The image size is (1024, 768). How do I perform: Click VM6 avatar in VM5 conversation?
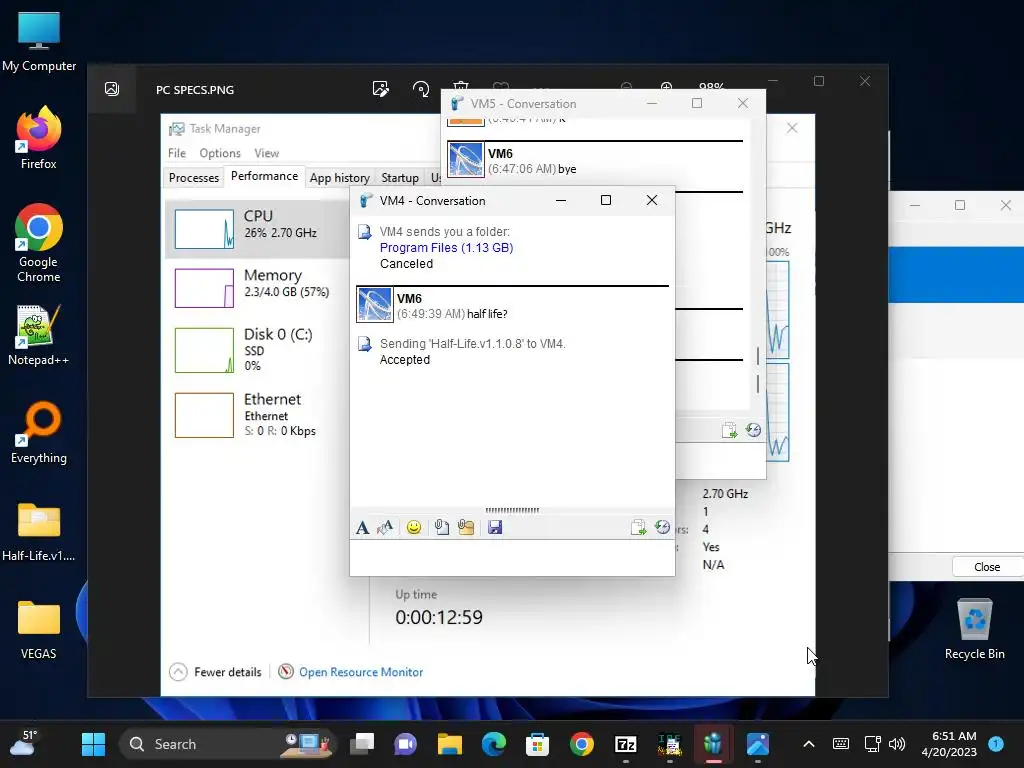click(x=466, y=160)
